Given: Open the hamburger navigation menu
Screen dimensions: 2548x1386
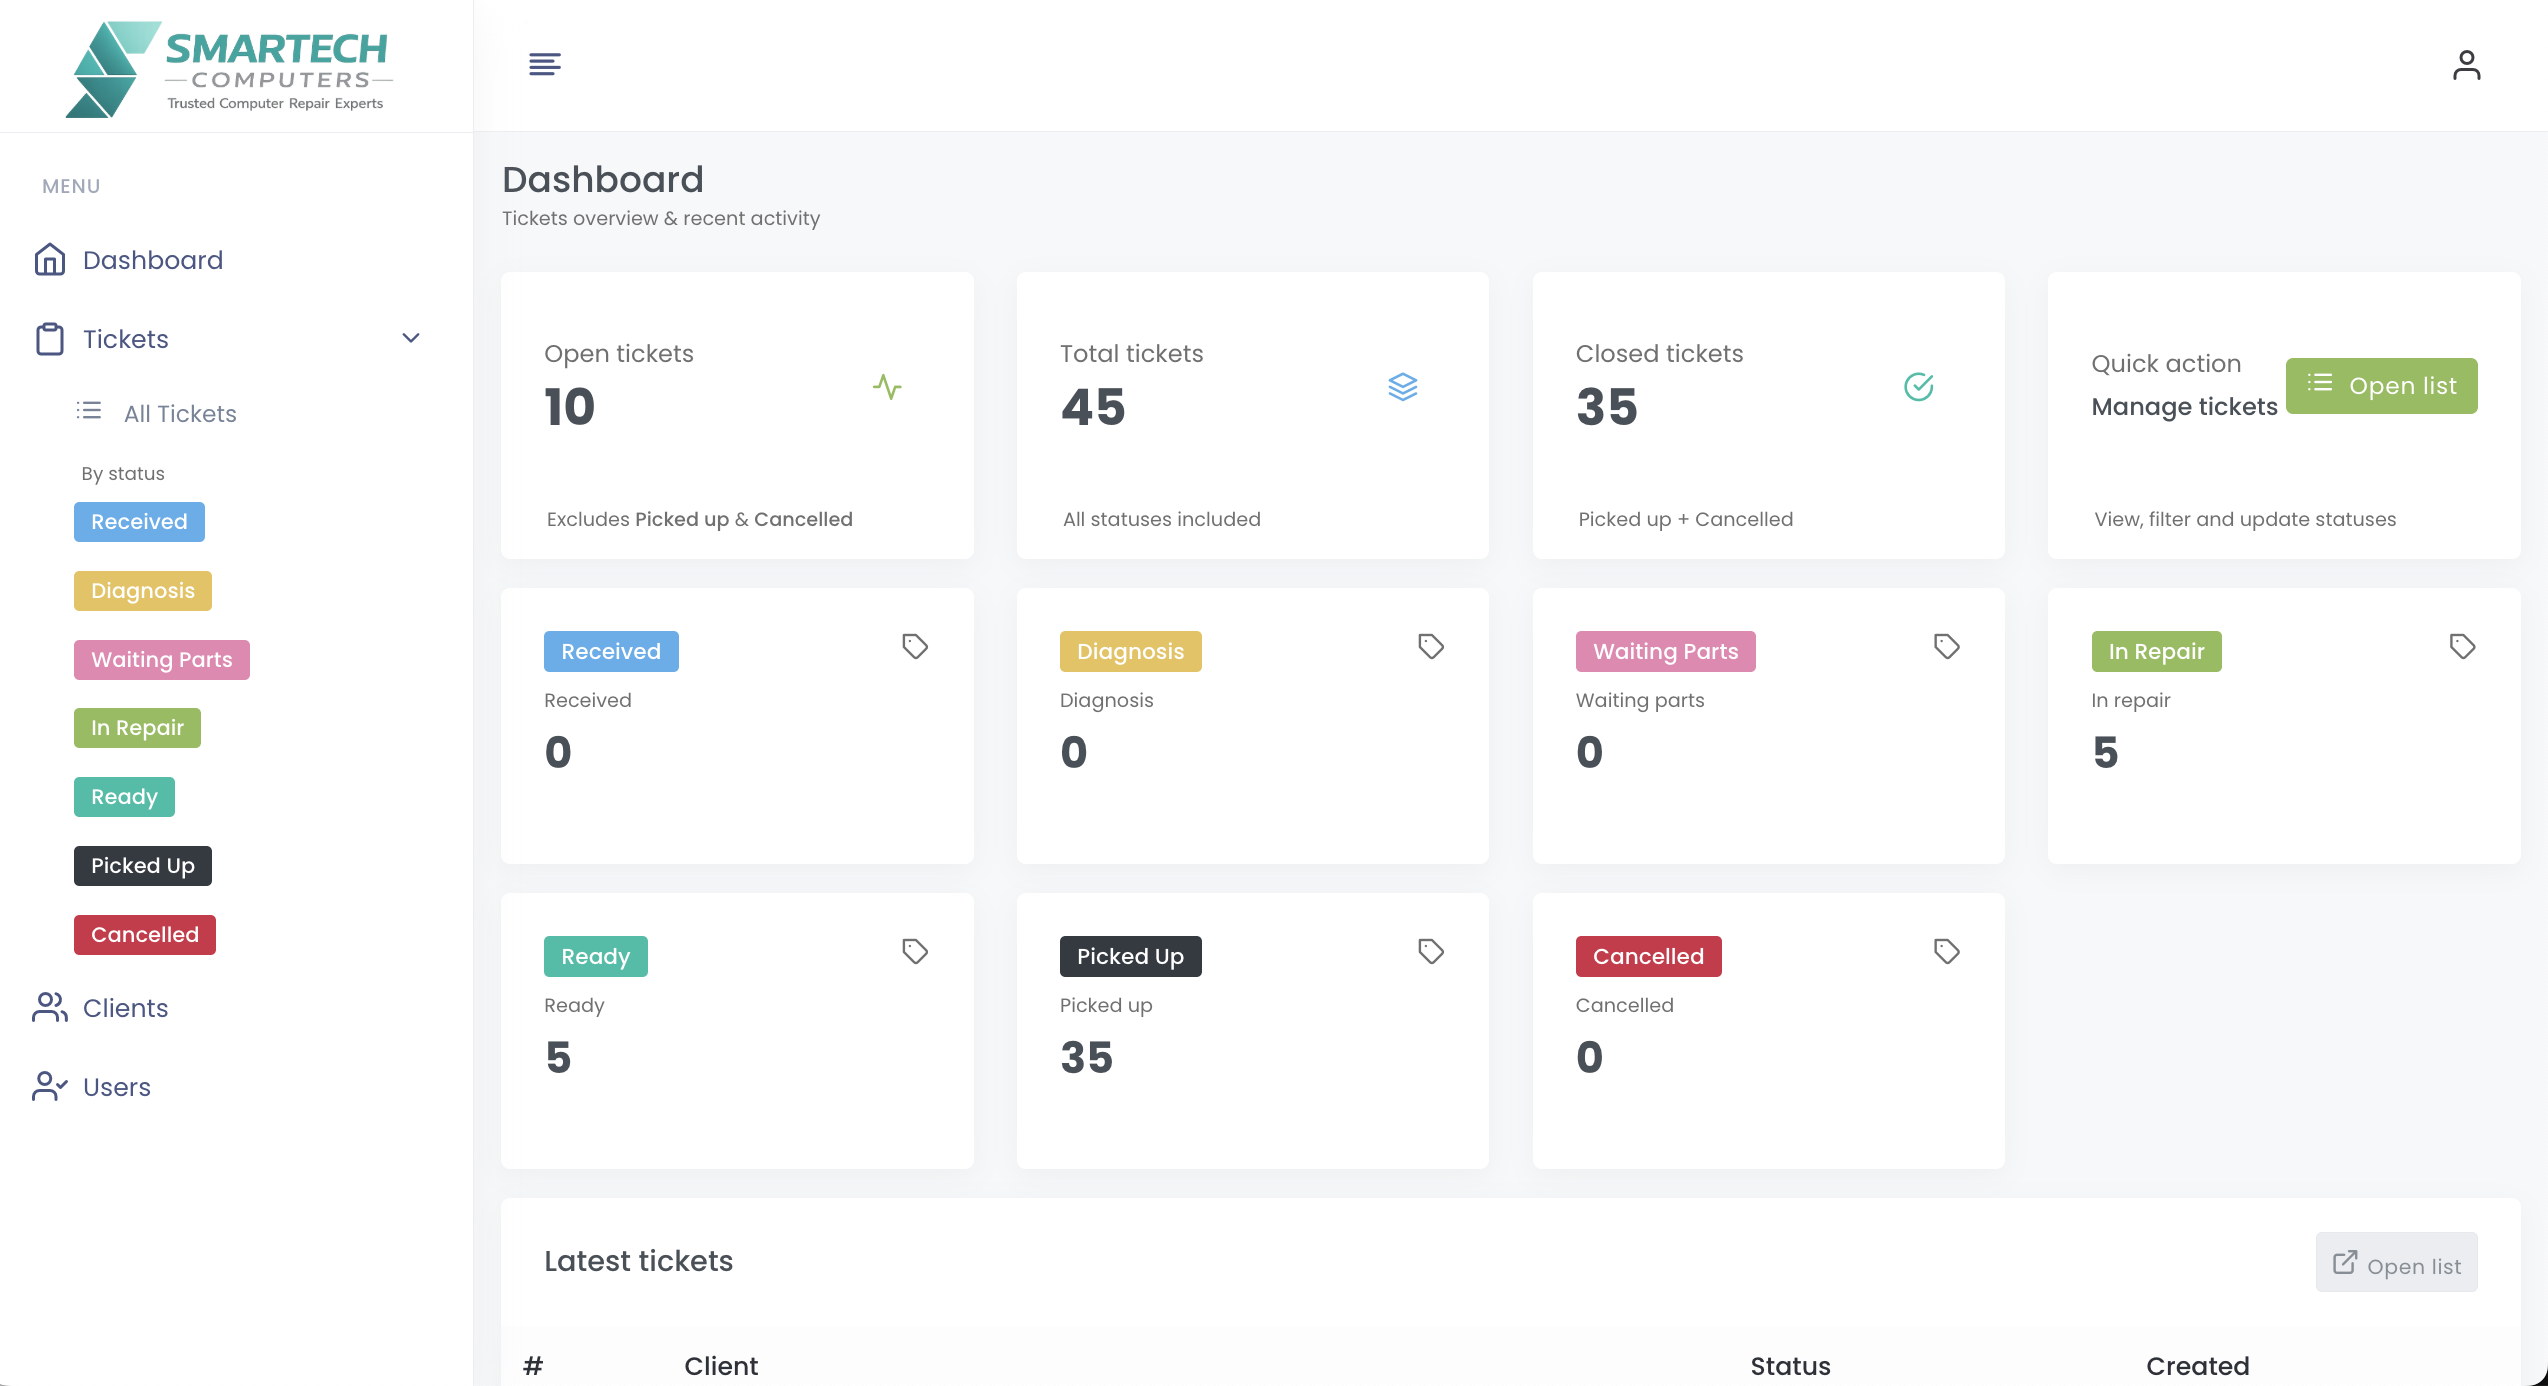Looking at the screenshot, I should (543, 64).
